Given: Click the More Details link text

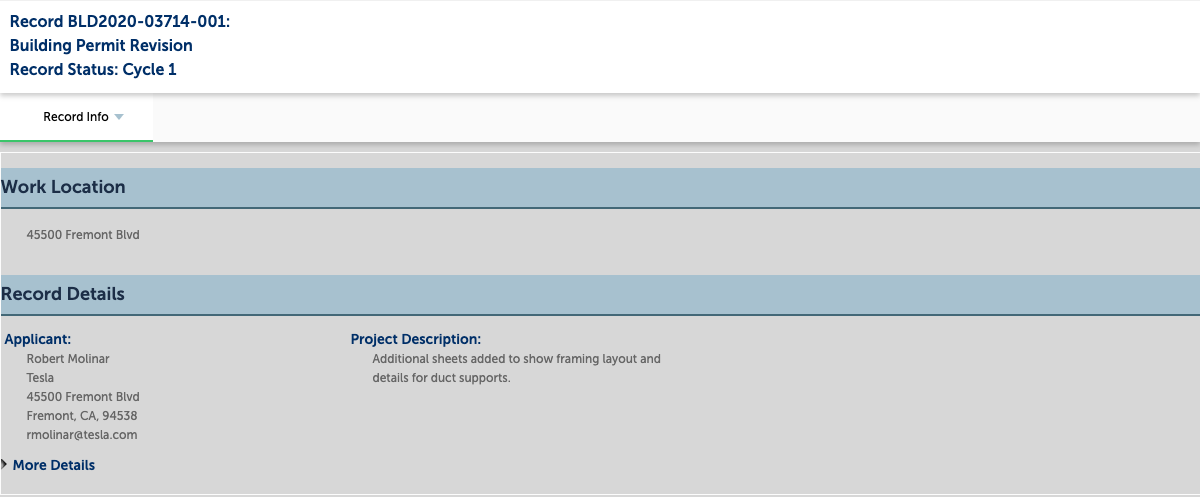Looking at the screenshot, I should tap(54, 465).
